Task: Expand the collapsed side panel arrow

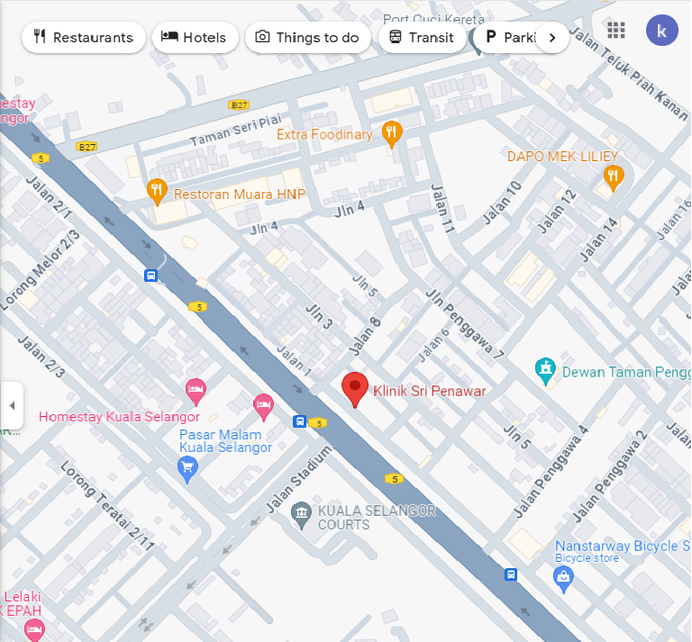Action: [12, 405]
